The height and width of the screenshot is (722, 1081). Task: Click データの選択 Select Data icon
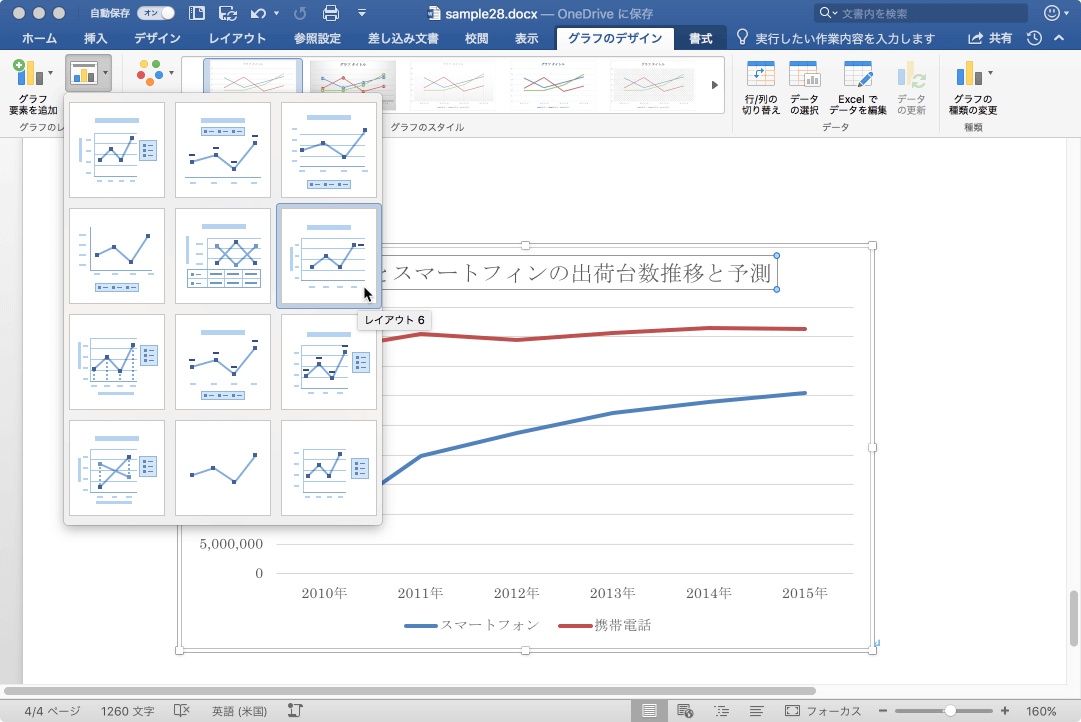pyautogui.click(x=804, y=88)
